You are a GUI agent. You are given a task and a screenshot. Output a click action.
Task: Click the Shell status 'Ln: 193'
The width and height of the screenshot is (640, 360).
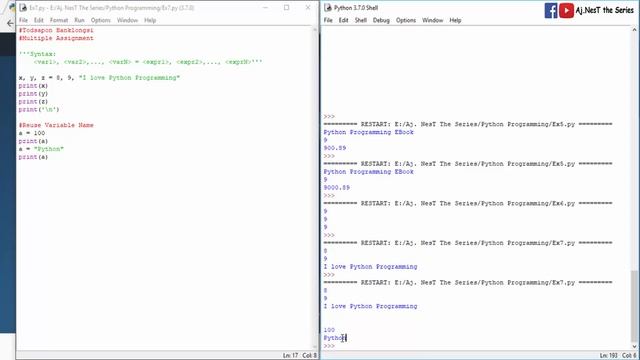click(x=608, y=356)
